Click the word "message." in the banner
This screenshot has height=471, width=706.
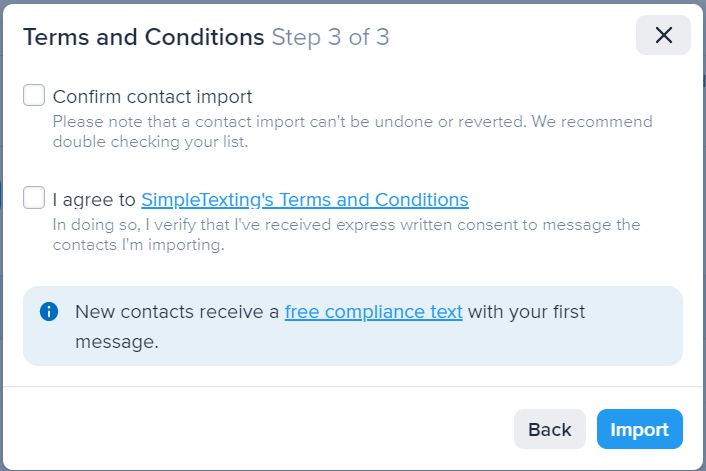tap(117, 342)
